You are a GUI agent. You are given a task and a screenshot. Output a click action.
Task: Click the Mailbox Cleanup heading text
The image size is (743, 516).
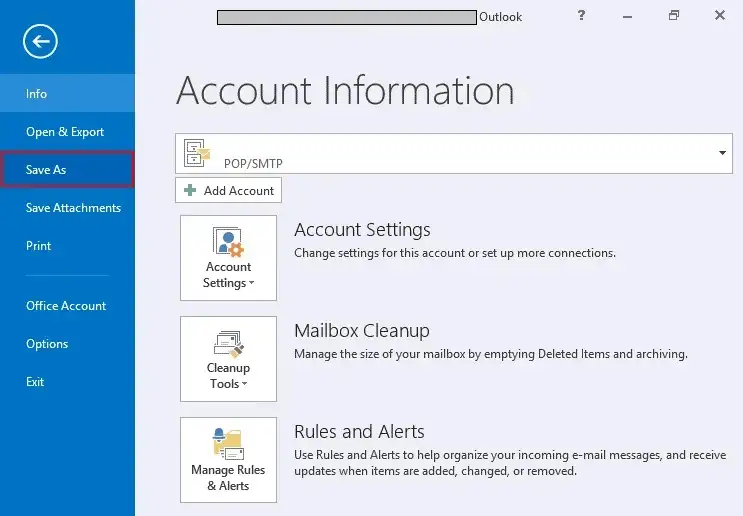click(361, 331)
